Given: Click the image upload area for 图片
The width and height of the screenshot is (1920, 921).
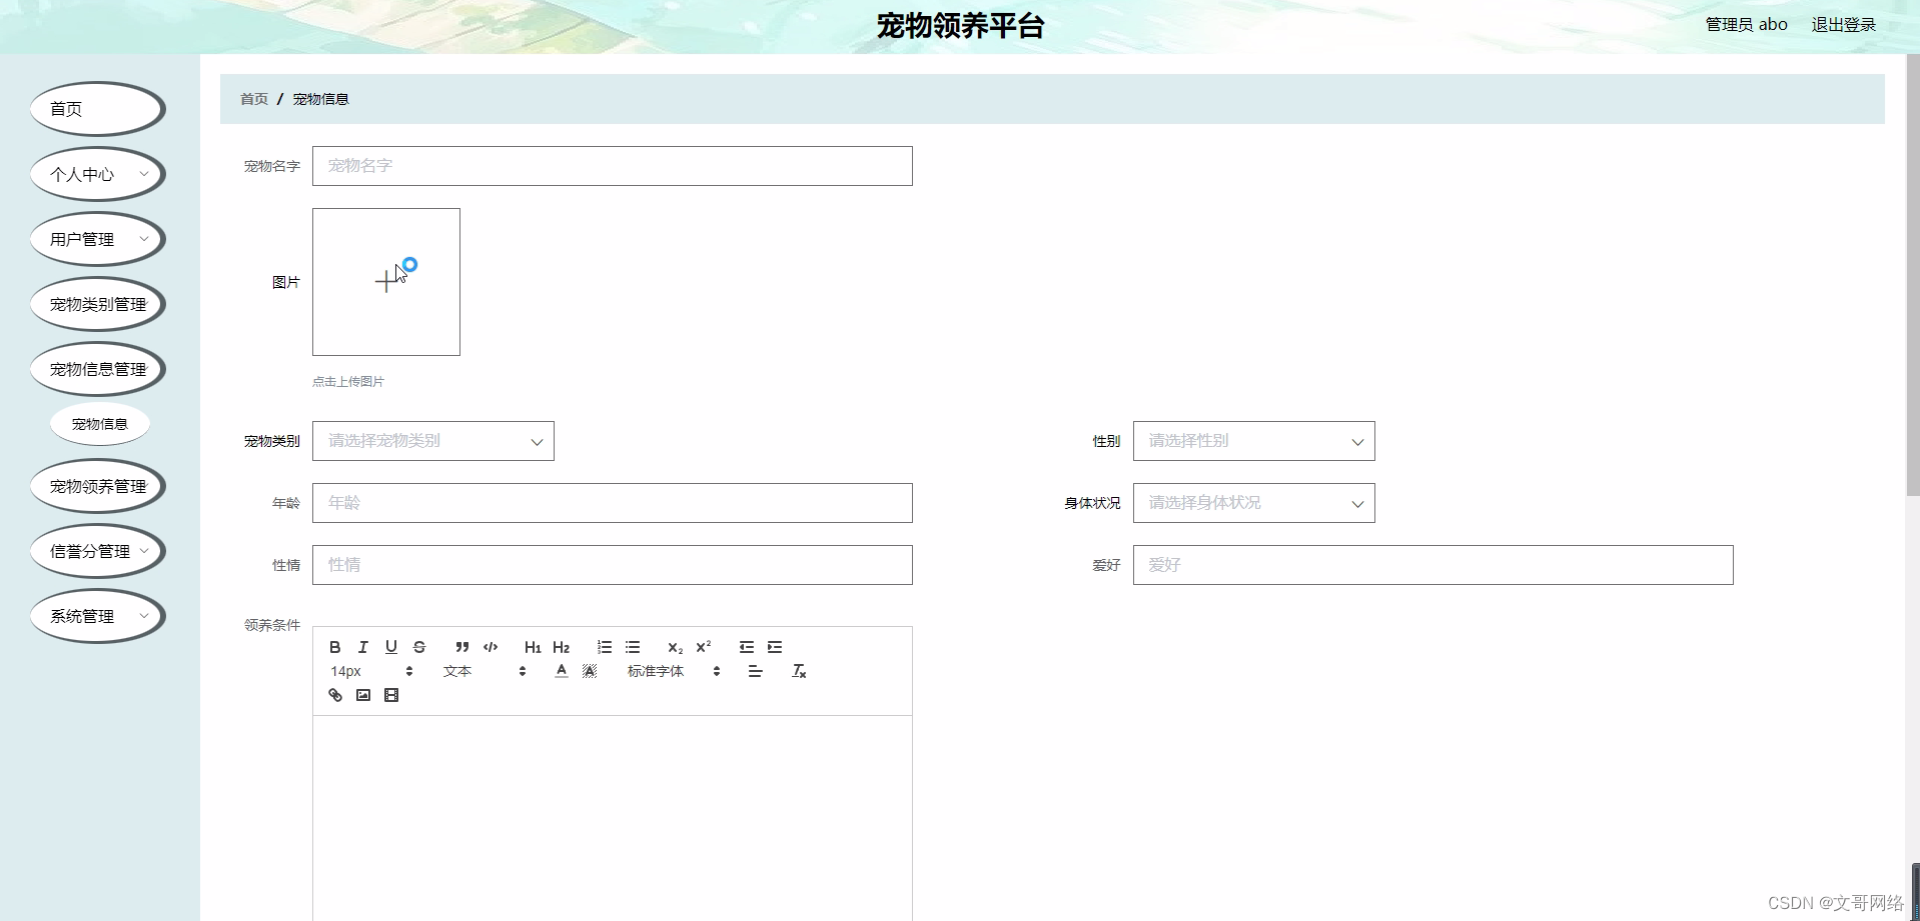Looking at the screenshot, I should click(386, 281).
